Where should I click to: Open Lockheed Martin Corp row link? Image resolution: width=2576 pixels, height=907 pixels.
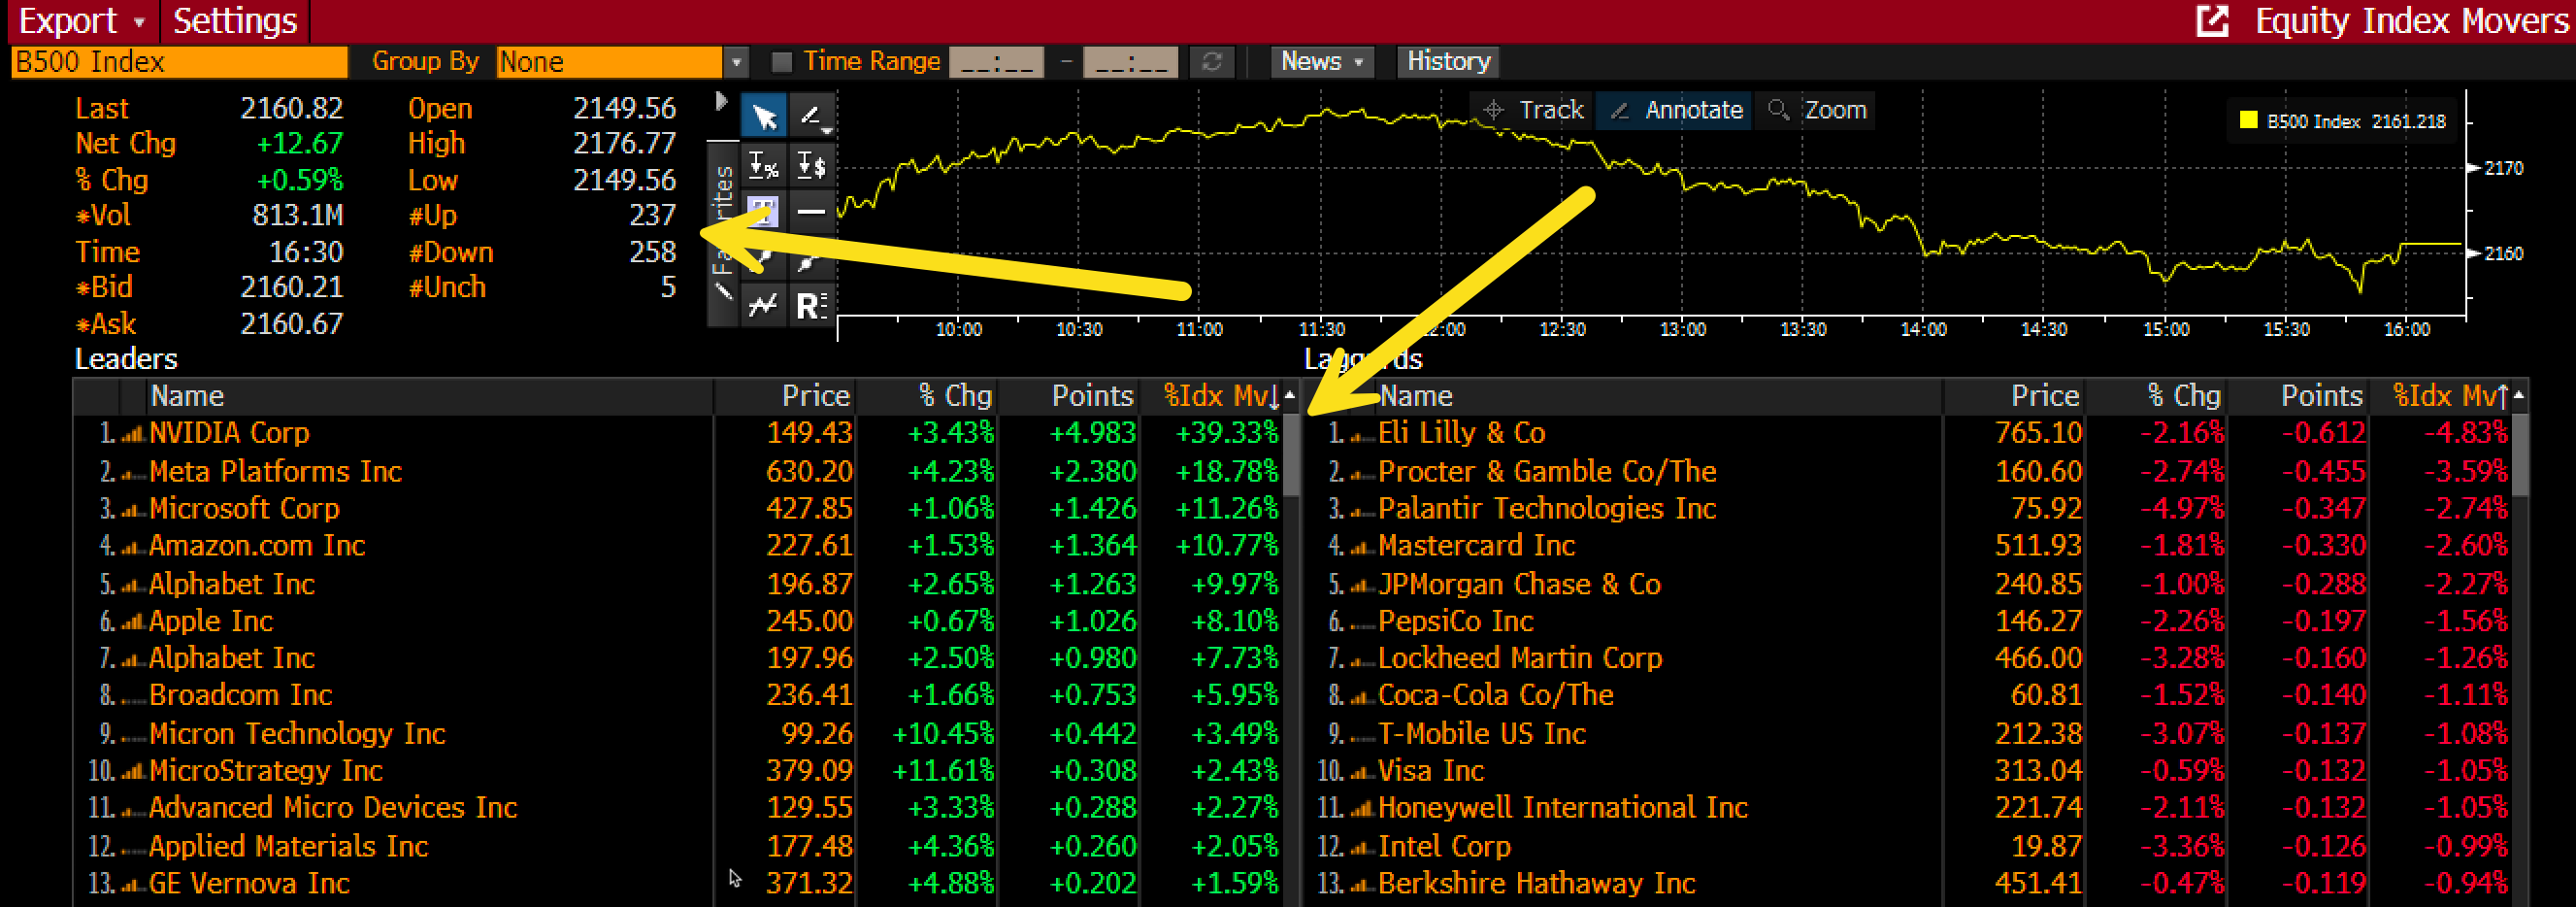click(1520, 658)
